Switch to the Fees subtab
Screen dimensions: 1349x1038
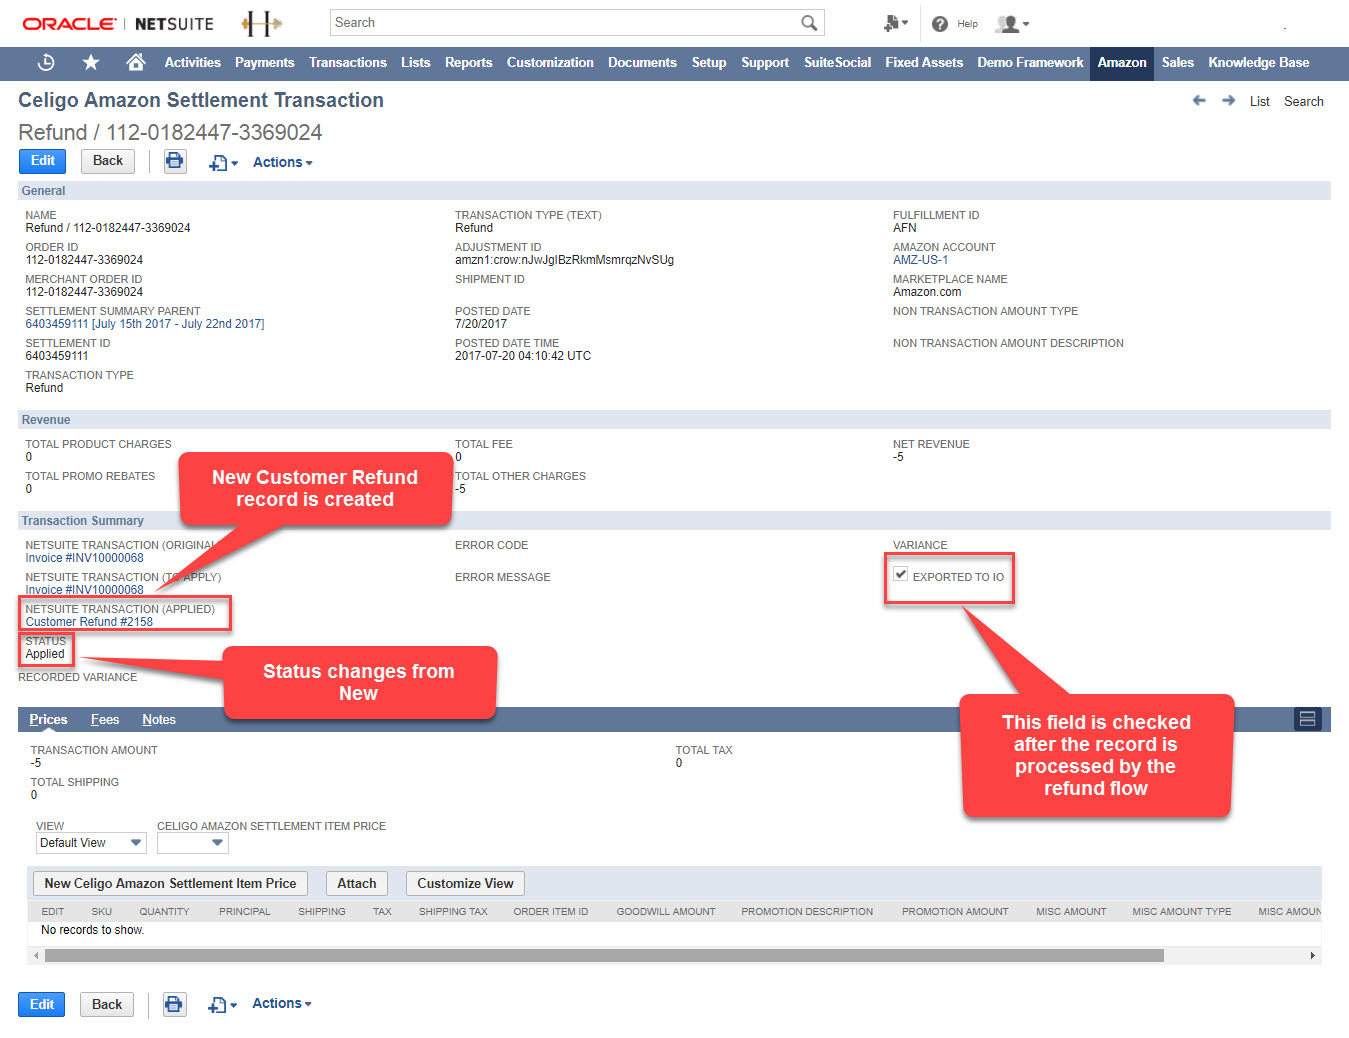(x=105, y=719)
